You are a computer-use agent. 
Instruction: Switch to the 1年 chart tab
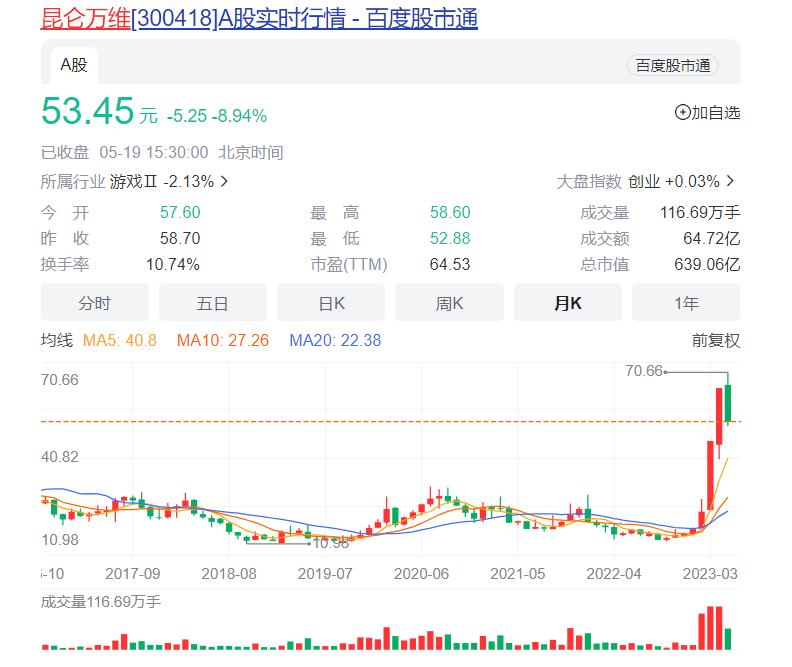686,303
